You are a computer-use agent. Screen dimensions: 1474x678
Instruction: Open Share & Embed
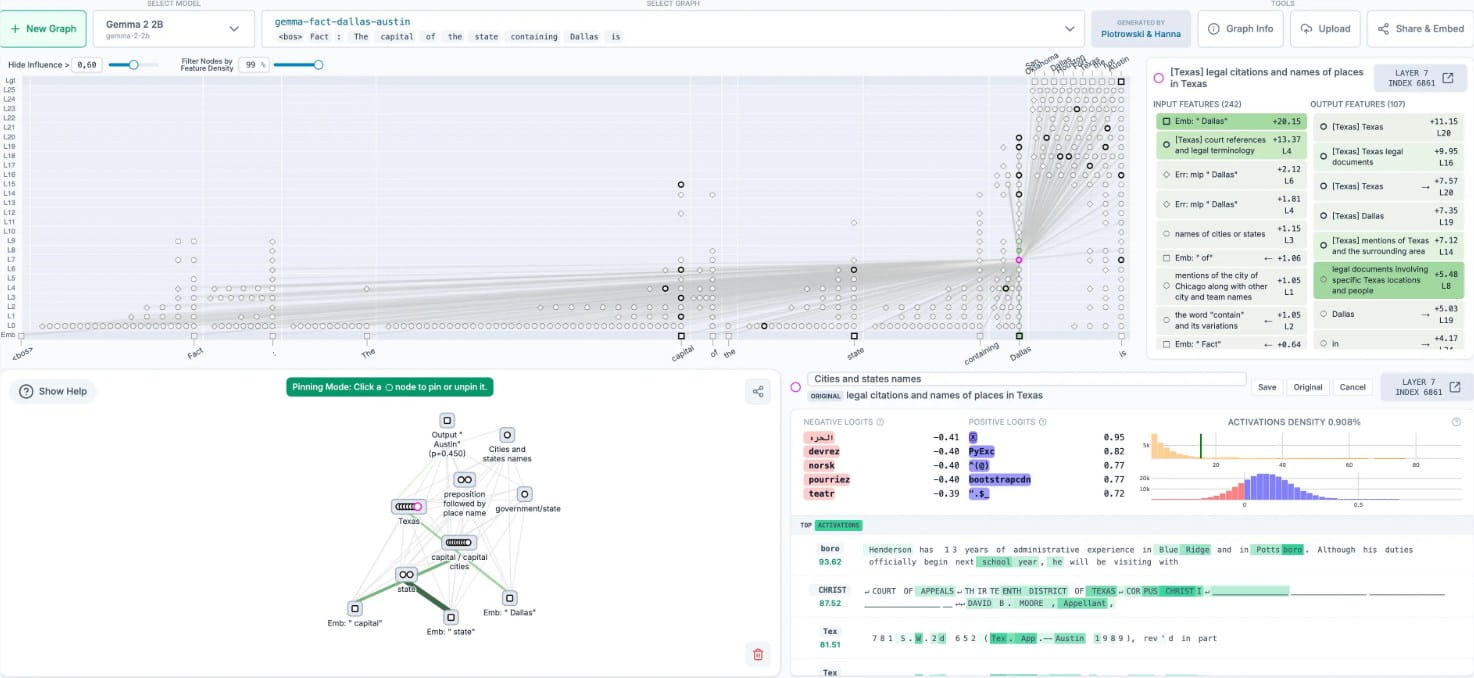pos(1419,29)
